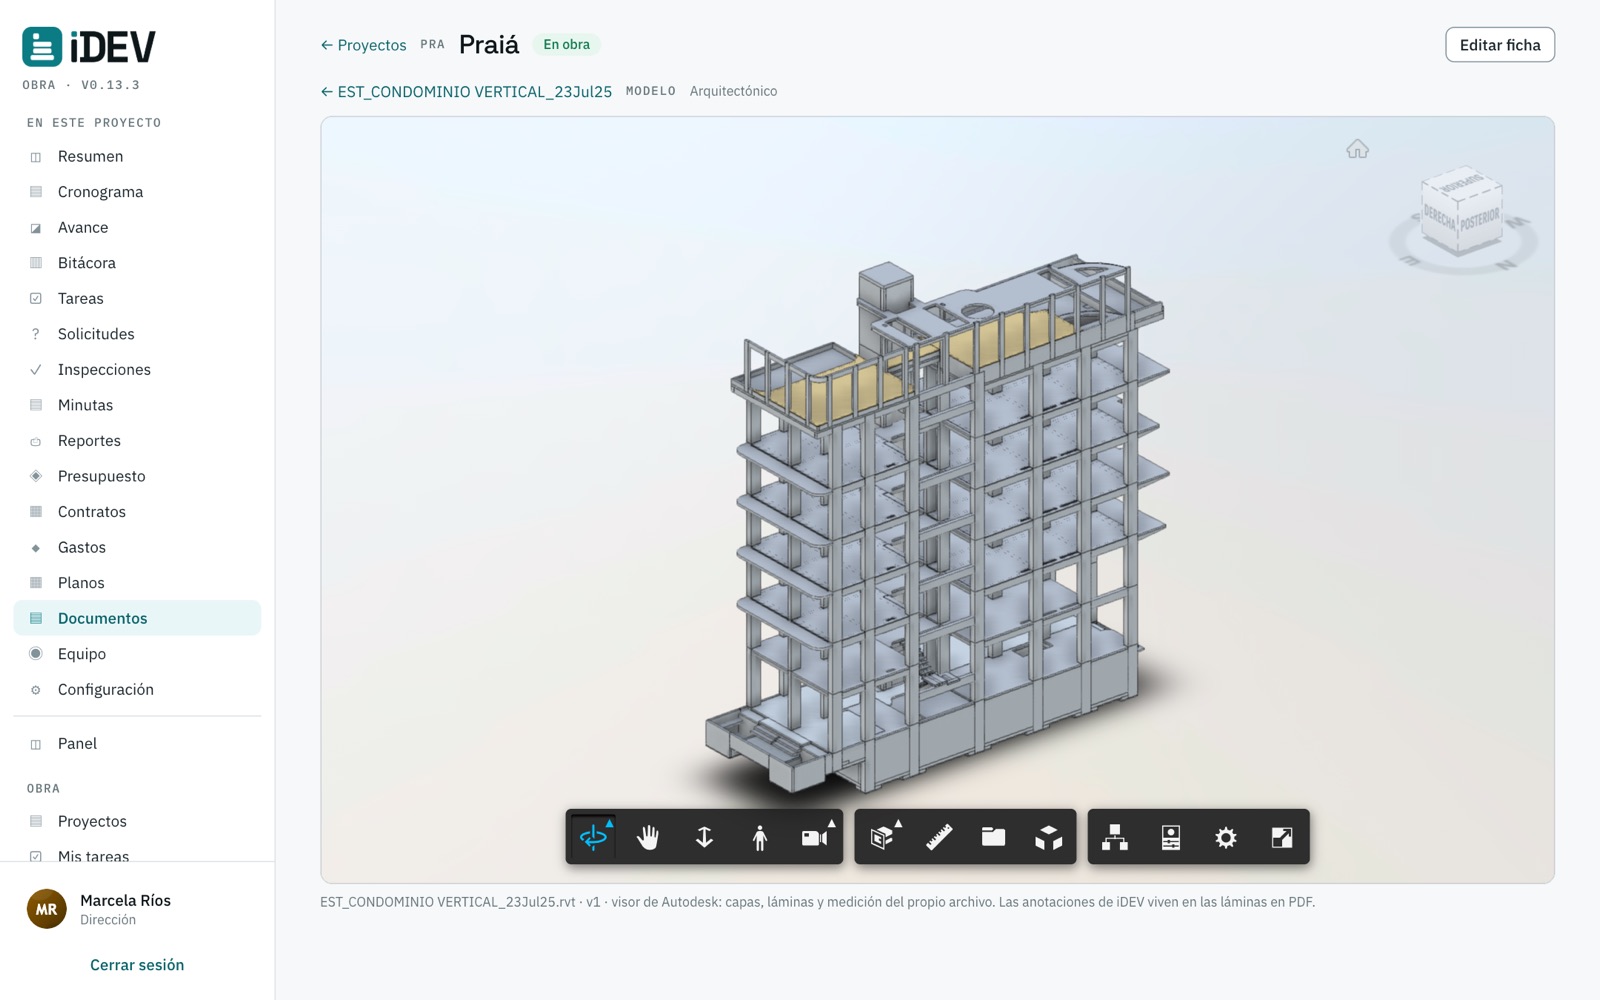Open the Camera interactions tool
The width and height of the screenshot is (1600, 1000).
point(816,836)
